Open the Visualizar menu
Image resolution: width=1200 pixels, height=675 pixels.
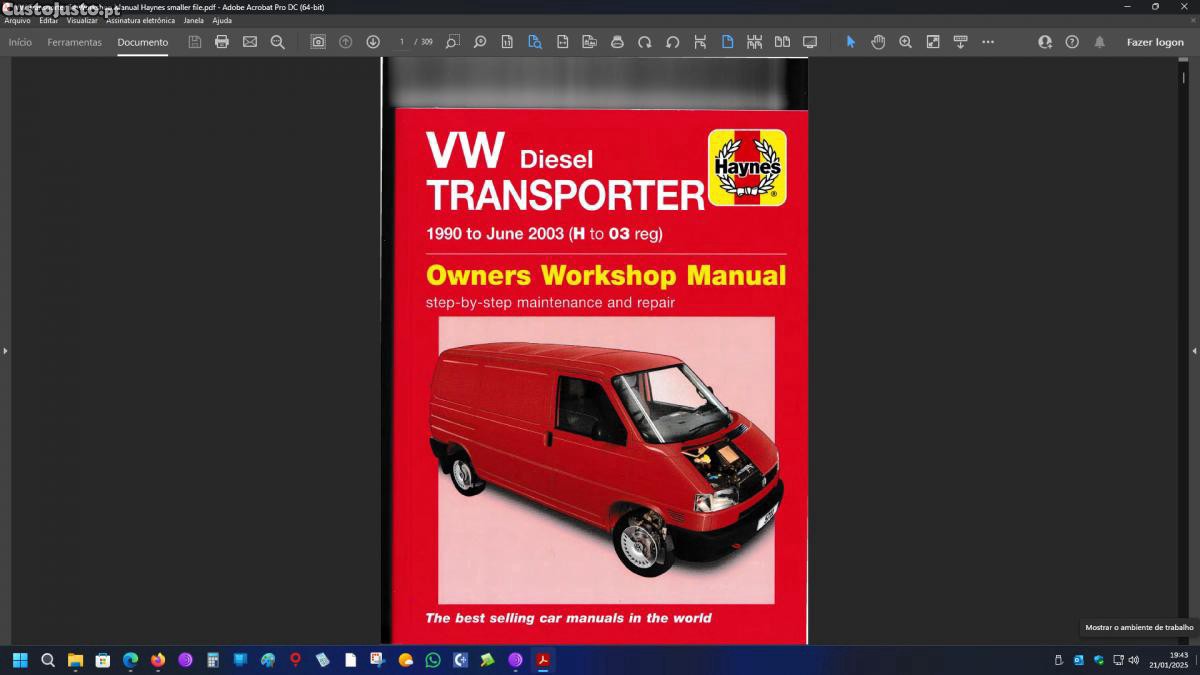click(82, 20)
